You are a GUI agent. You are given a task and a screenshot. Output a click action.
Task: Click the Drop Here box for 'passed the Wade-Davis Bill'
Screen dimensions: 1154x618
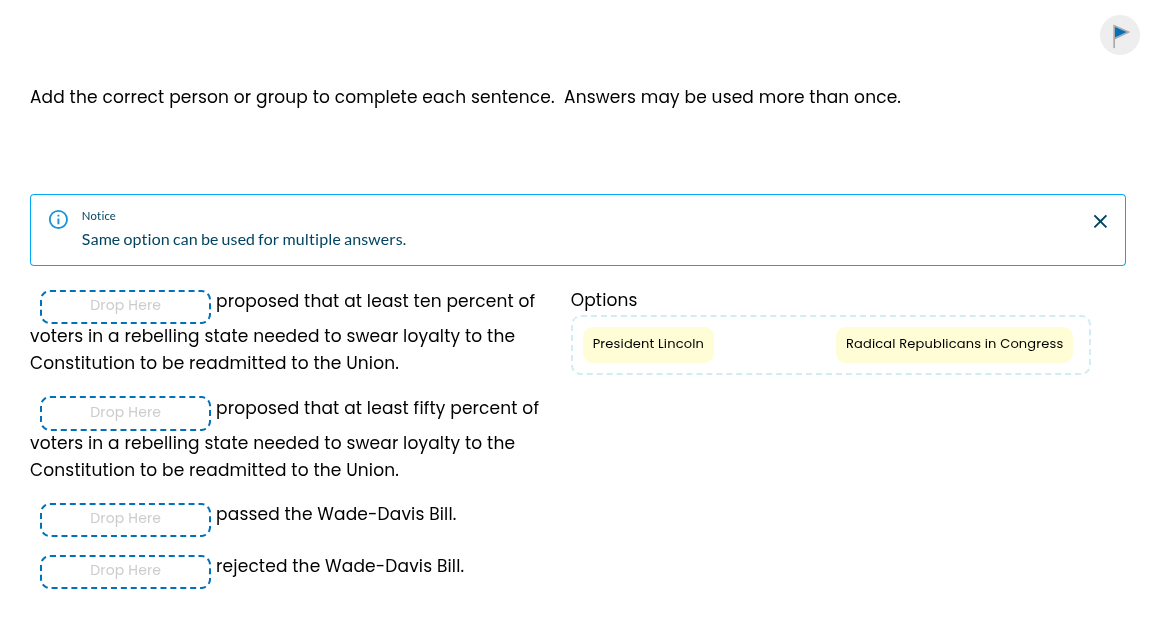click(x=125, y=519)
